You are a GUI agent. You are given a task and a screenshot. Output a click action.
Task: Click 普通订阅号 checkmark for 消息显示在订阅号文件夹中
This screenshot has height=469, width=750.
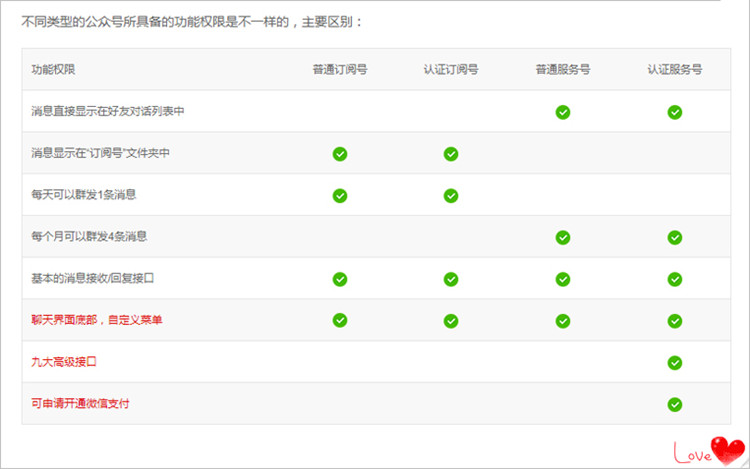[x=340, y=154]
